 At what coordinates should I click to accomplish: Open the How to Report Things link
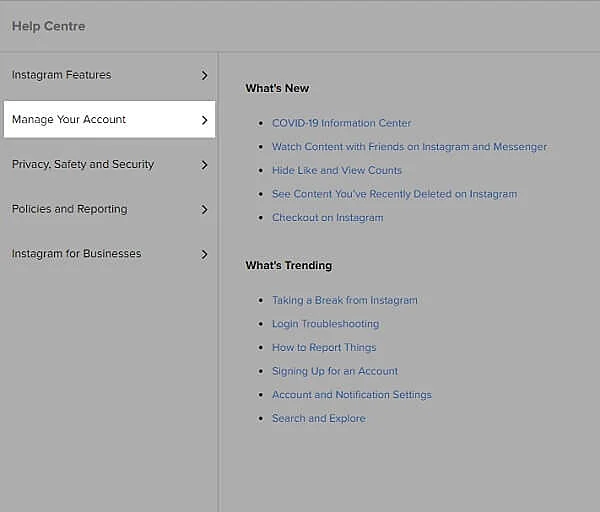(x=324, y=348)
